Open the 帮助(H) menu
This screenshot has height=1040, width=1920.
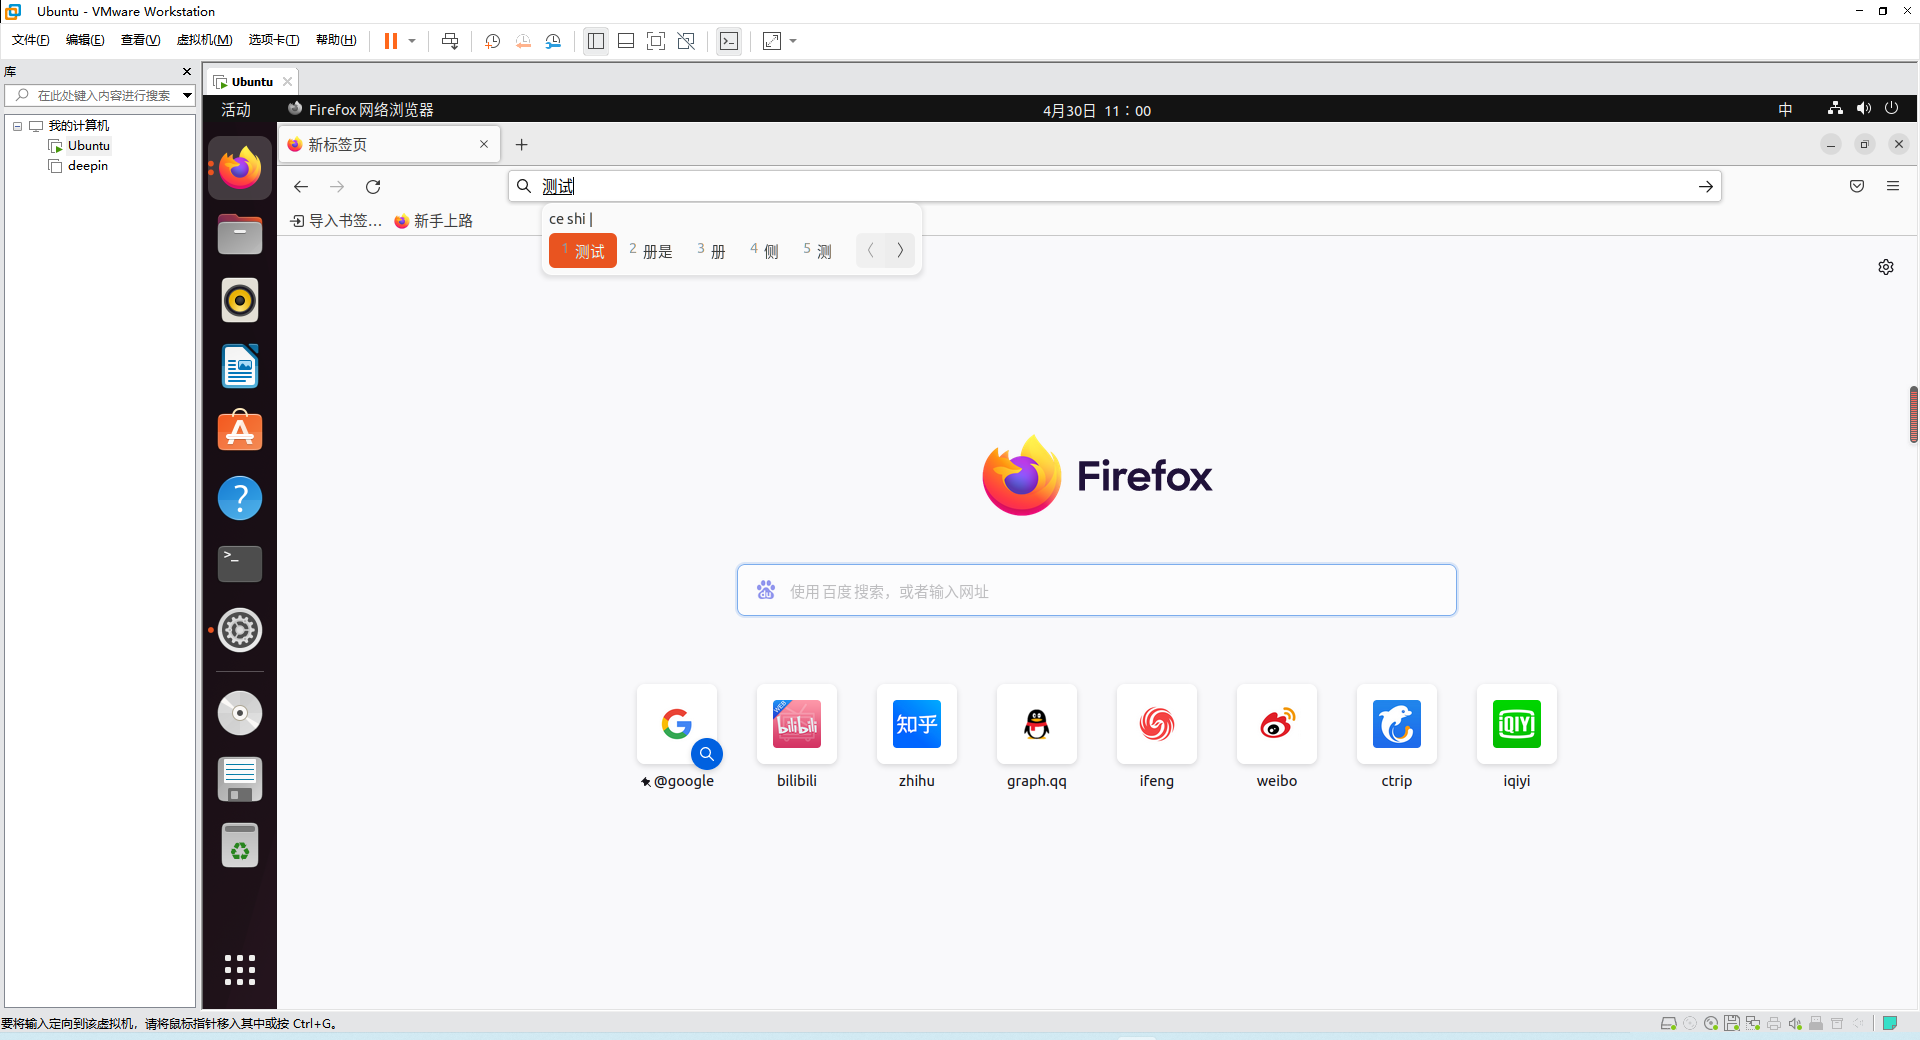tap(336, 40)
